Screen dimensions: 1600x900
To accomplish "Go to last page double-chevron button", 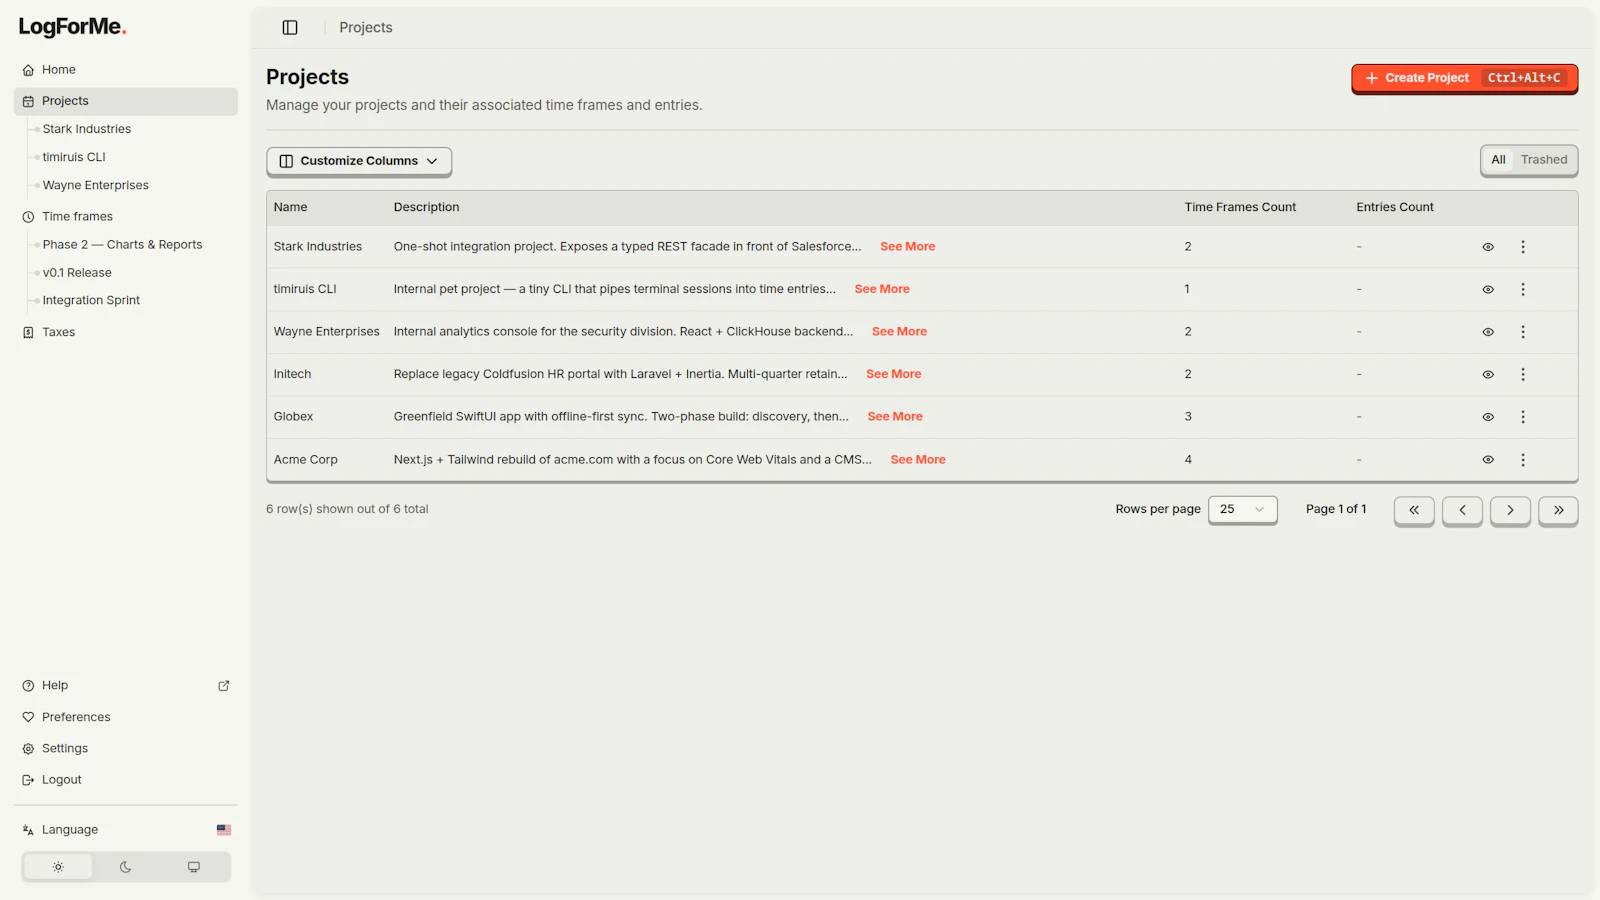I will point(1558,510).
